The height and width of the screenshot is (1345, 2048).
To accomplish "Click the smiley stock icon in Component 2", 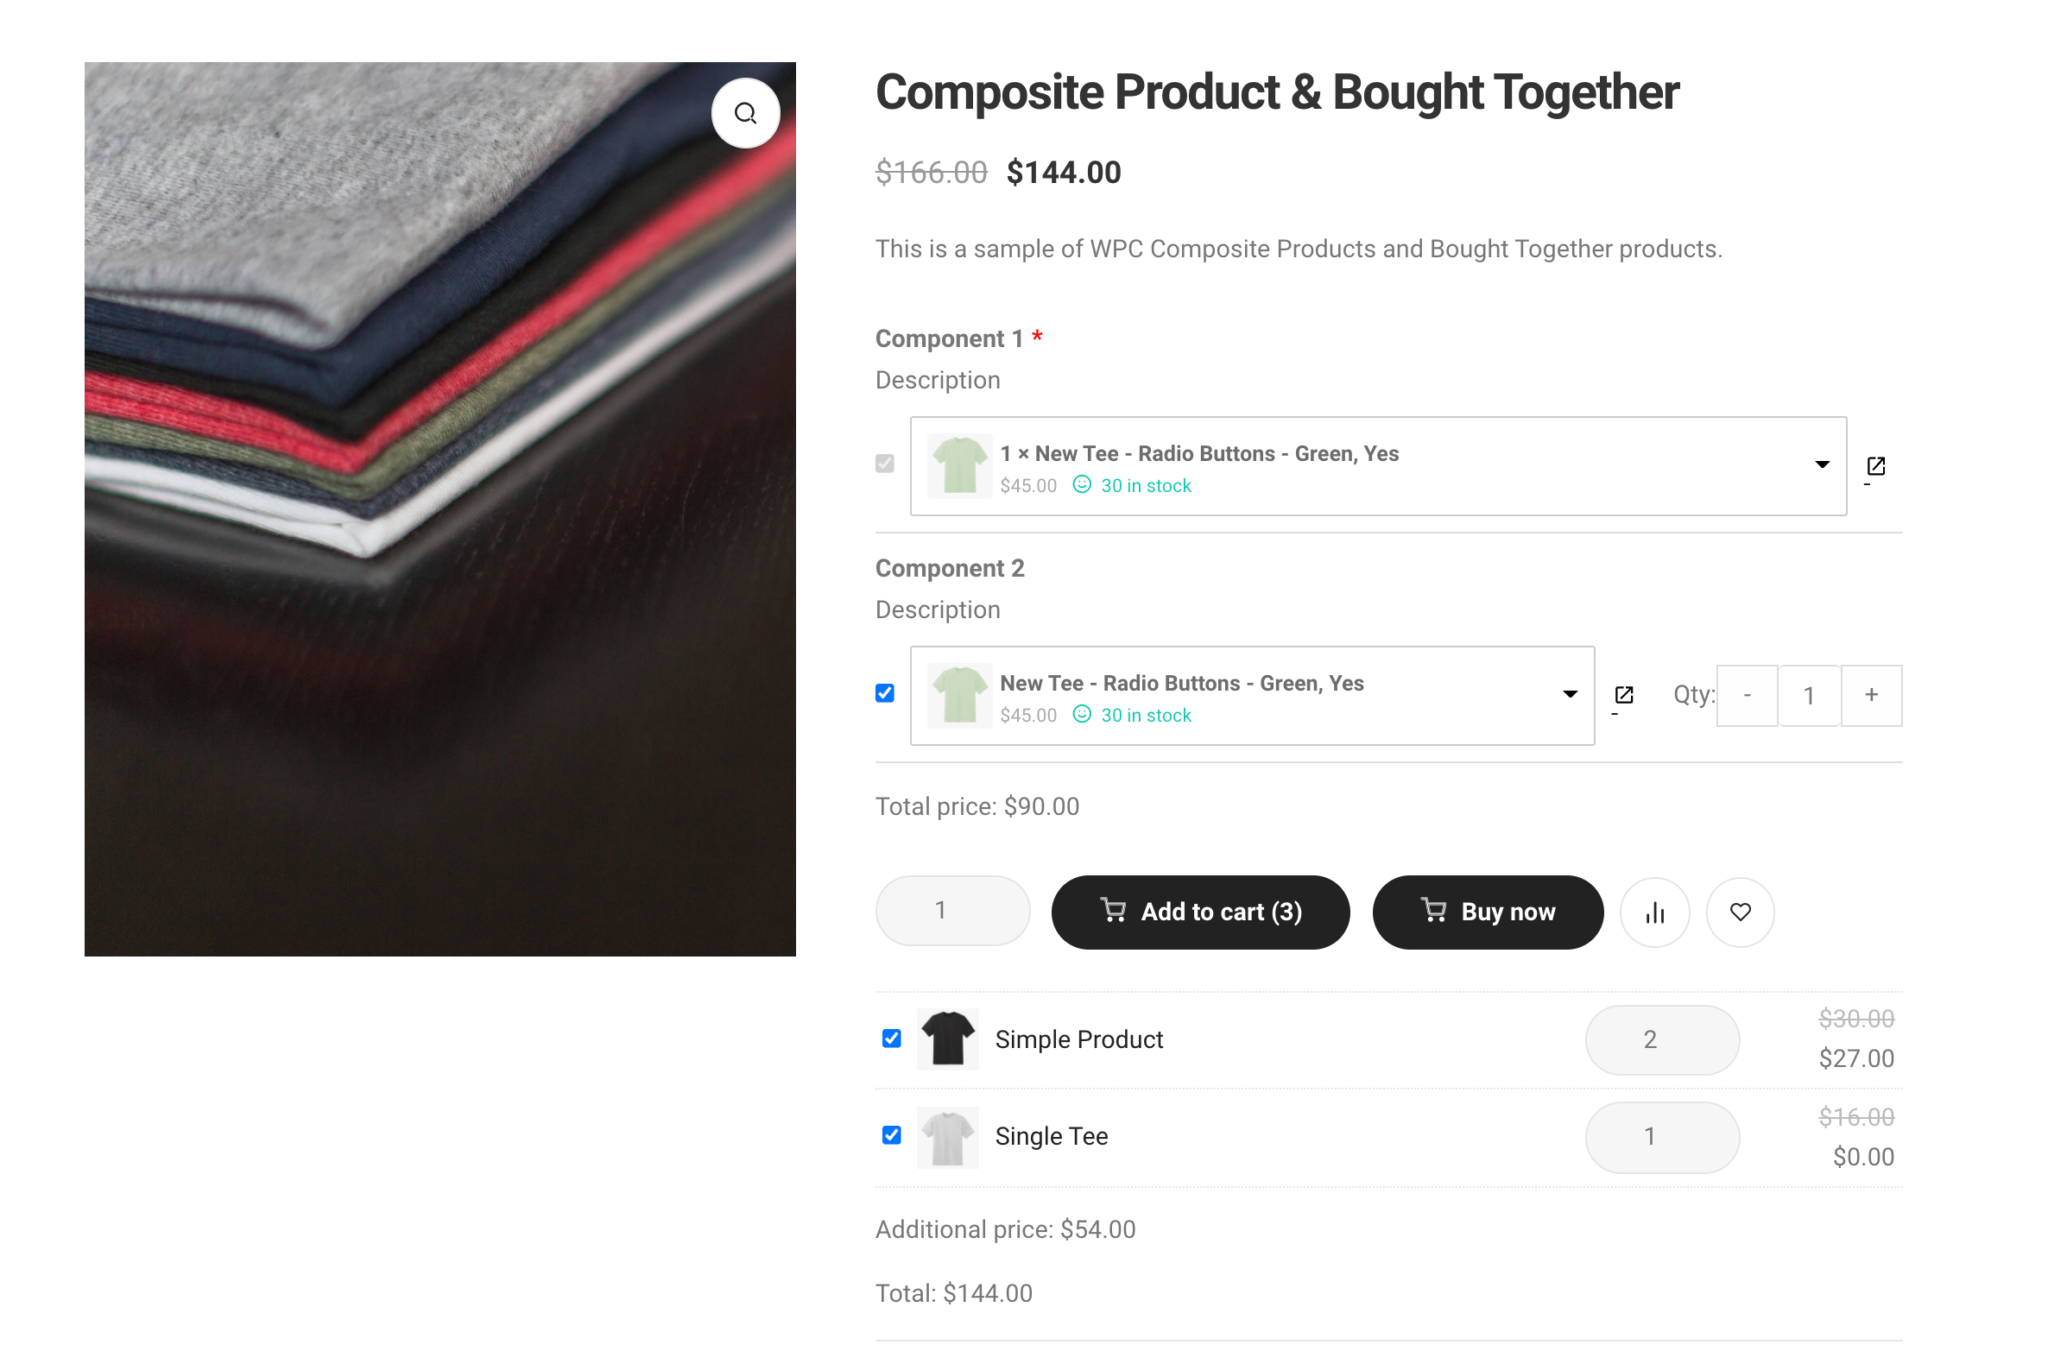I will point(1081,714).
